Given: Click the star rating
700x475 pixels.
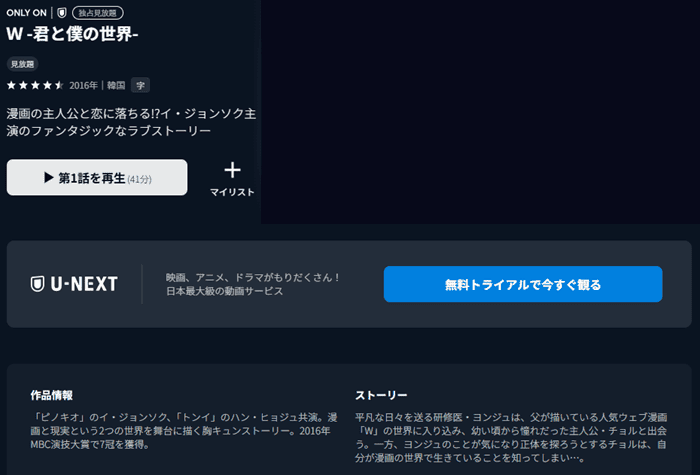Looking at the screenshot, I should point(35,85).
